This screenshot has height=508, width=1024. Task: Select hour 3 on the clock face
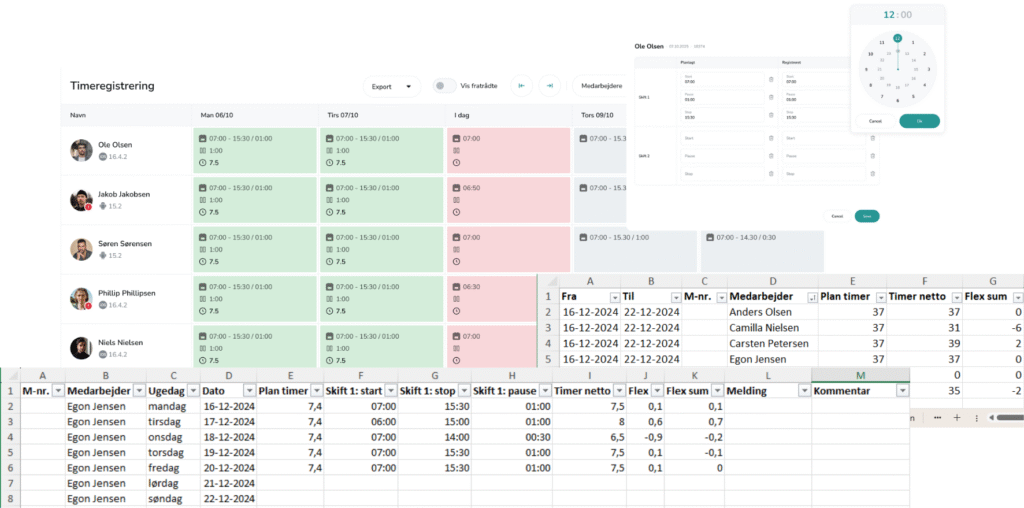click(928, 69)
